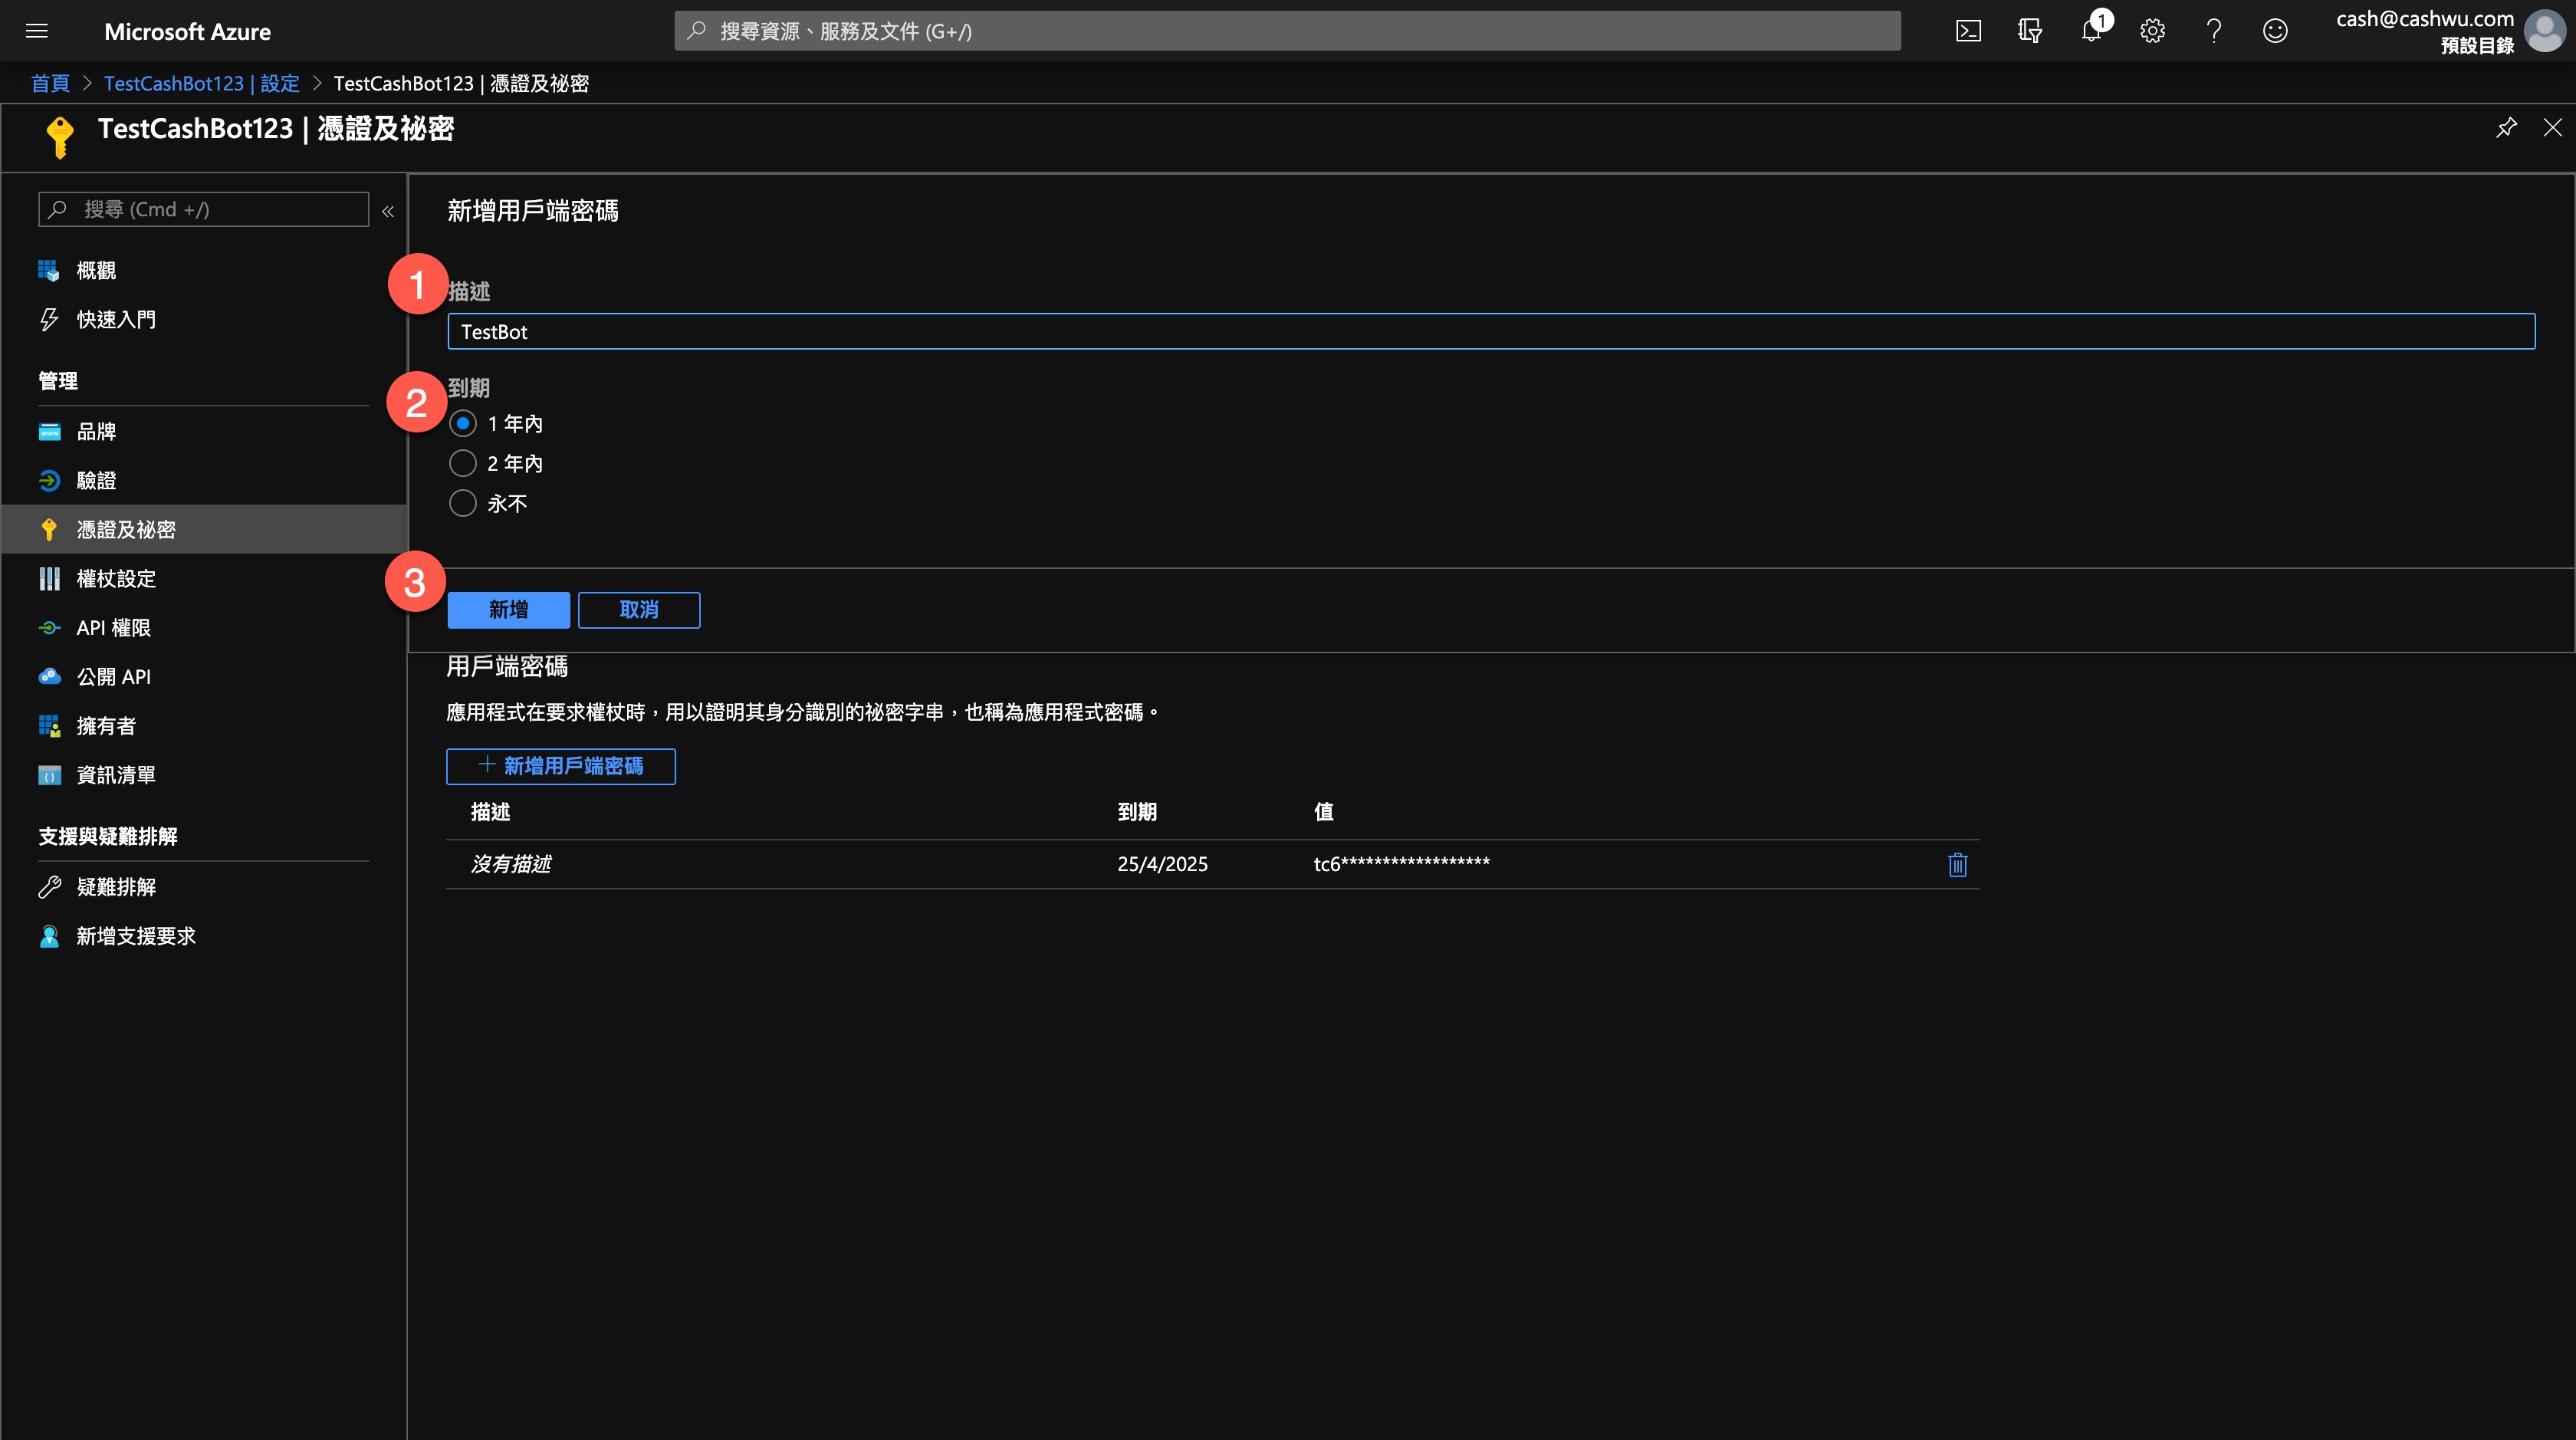Image resolution: width=2576 pixels, height=1440 pixels.
Task: Click the 取消 button
Action: [x=639, y=610]
